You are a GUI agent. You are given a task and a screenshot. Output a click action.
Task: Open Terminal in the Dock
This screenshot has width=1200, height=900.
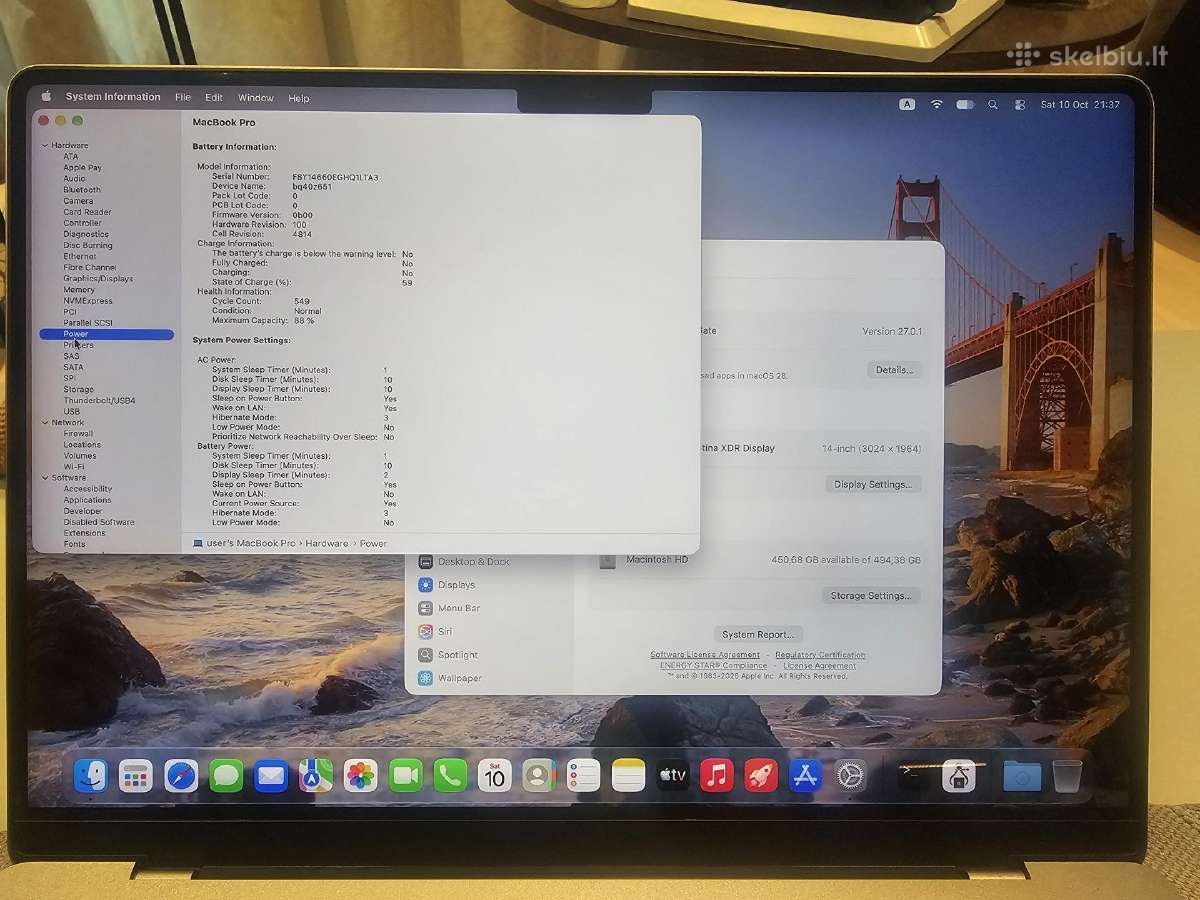point(913,775)
